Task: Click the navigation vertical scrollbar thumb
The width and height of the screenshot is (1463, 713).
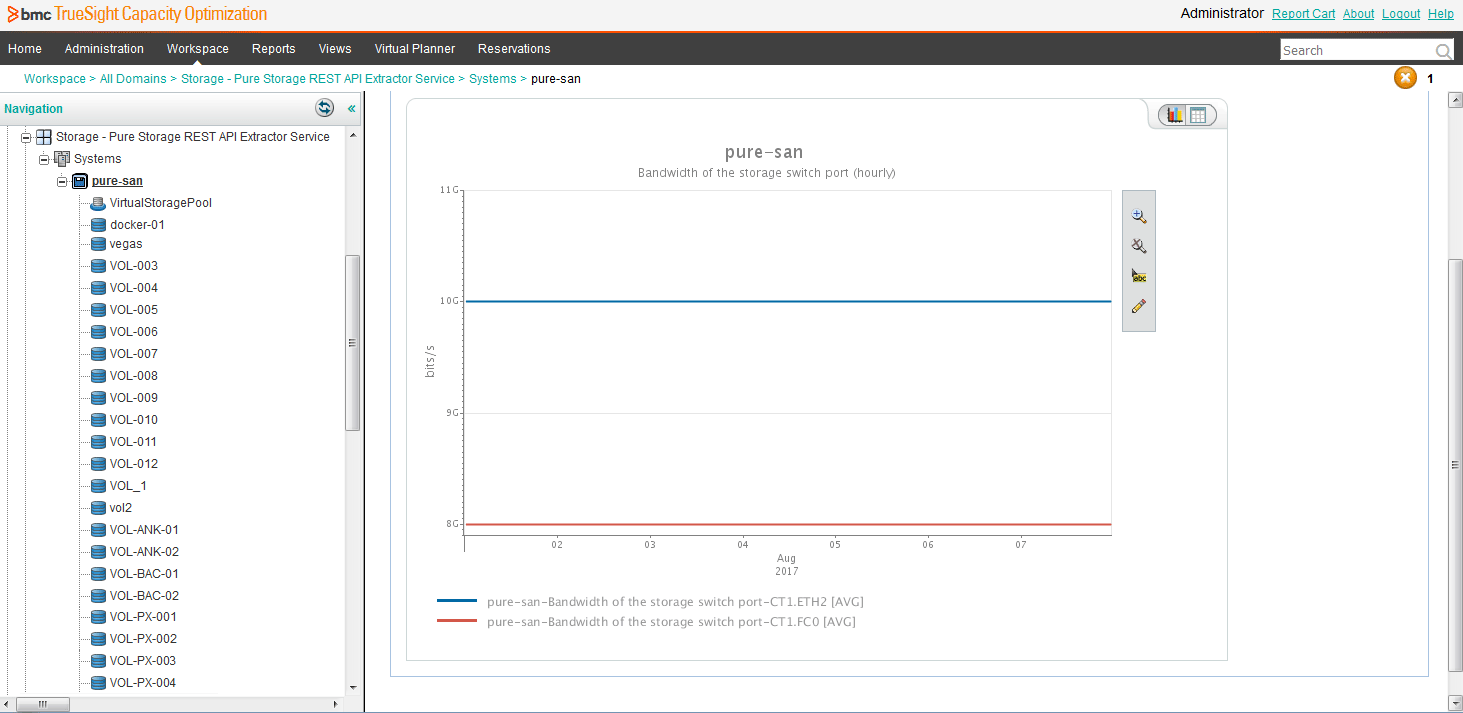Action: click(352, 342)
